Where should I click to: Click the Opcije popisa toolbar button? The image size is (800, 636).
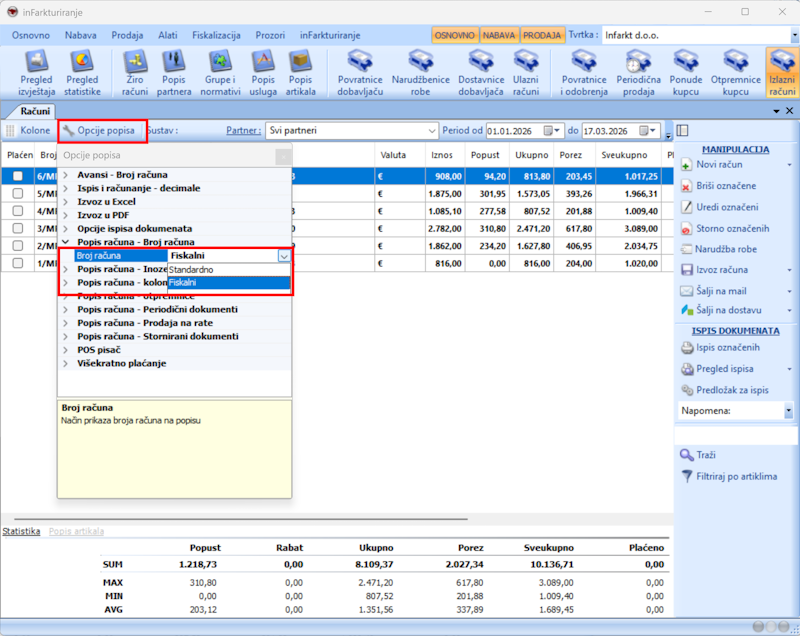pos(98,131)
